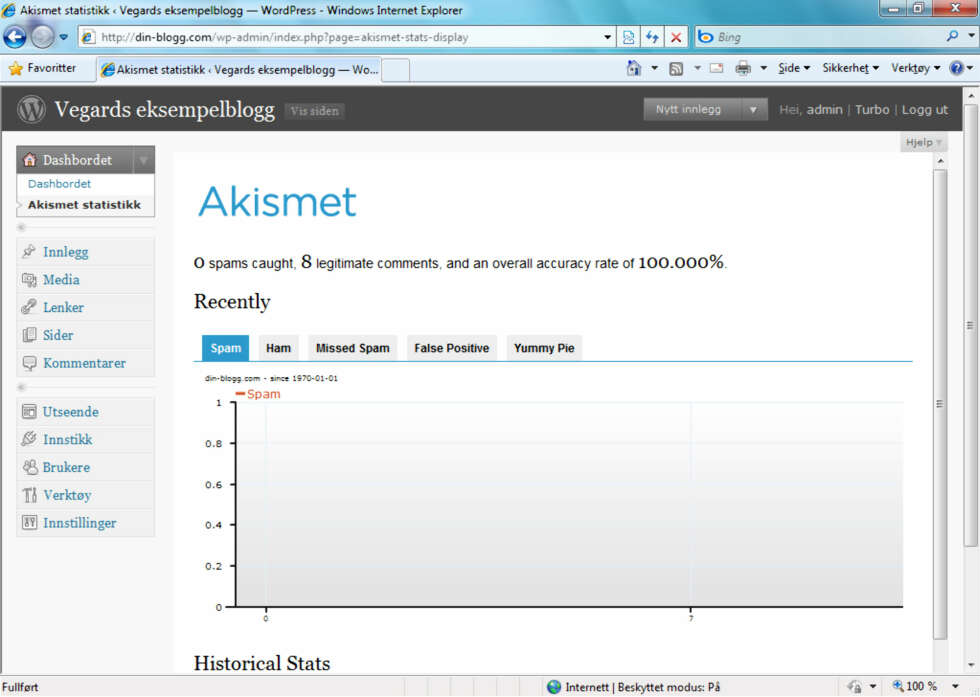Click the browser window vertical scrollbar thumb

(x=970, y=325)
